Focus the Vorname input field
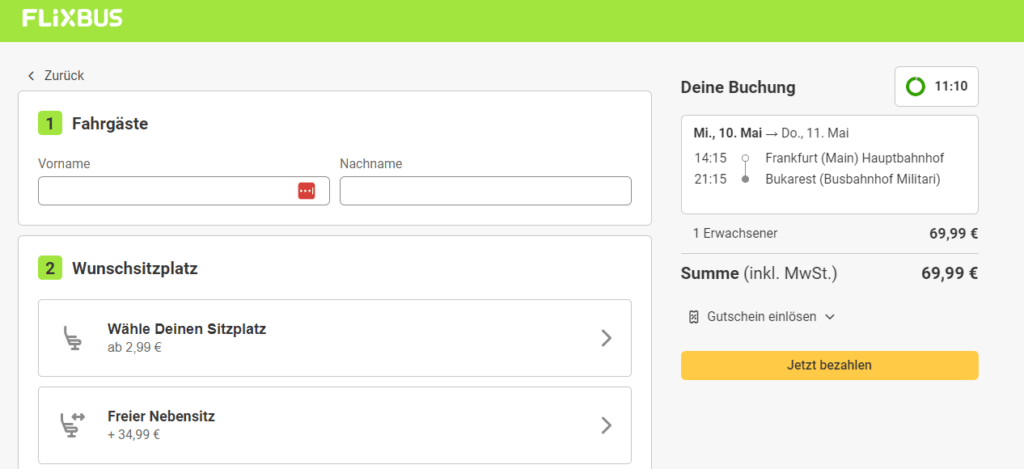 click(184, 191)
